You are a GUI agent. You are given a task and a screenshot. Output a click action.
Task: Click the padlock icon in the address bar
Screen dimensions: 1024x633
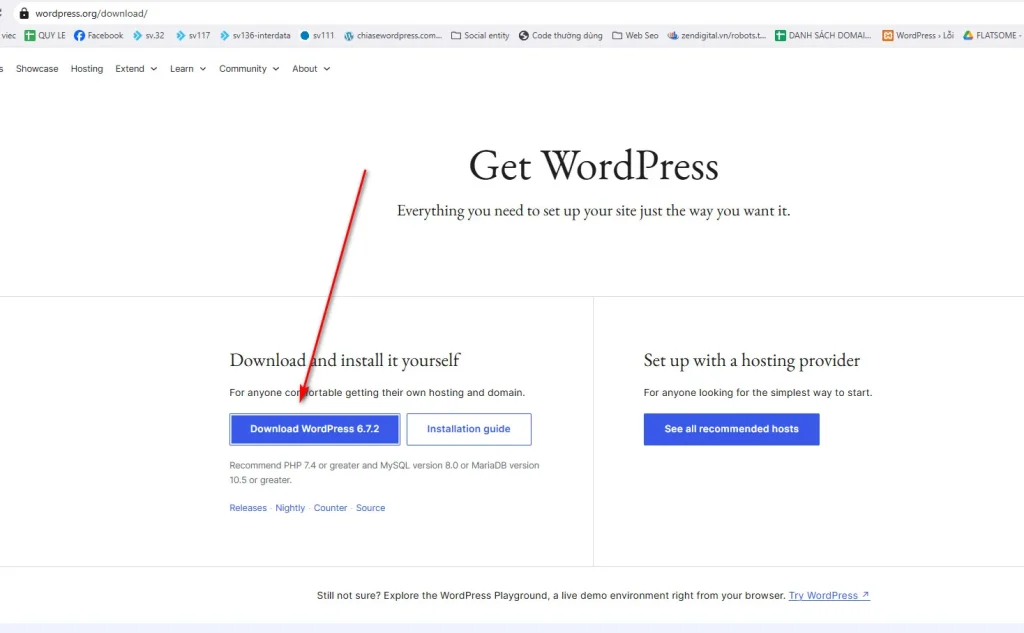pos(24,13)
